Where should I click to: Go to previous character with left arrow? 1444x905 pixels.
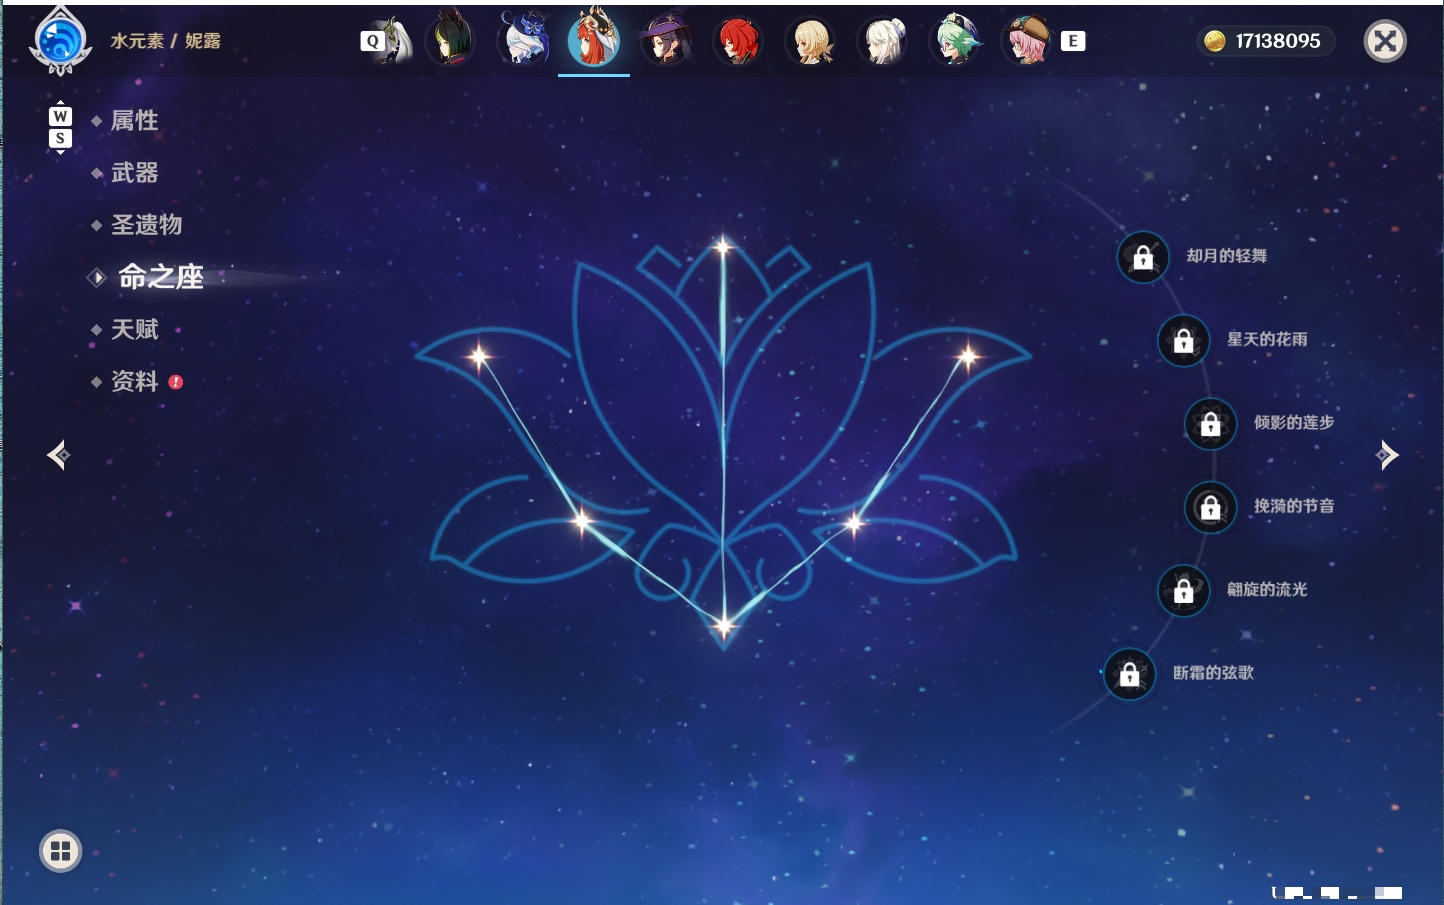pos(58,455)
